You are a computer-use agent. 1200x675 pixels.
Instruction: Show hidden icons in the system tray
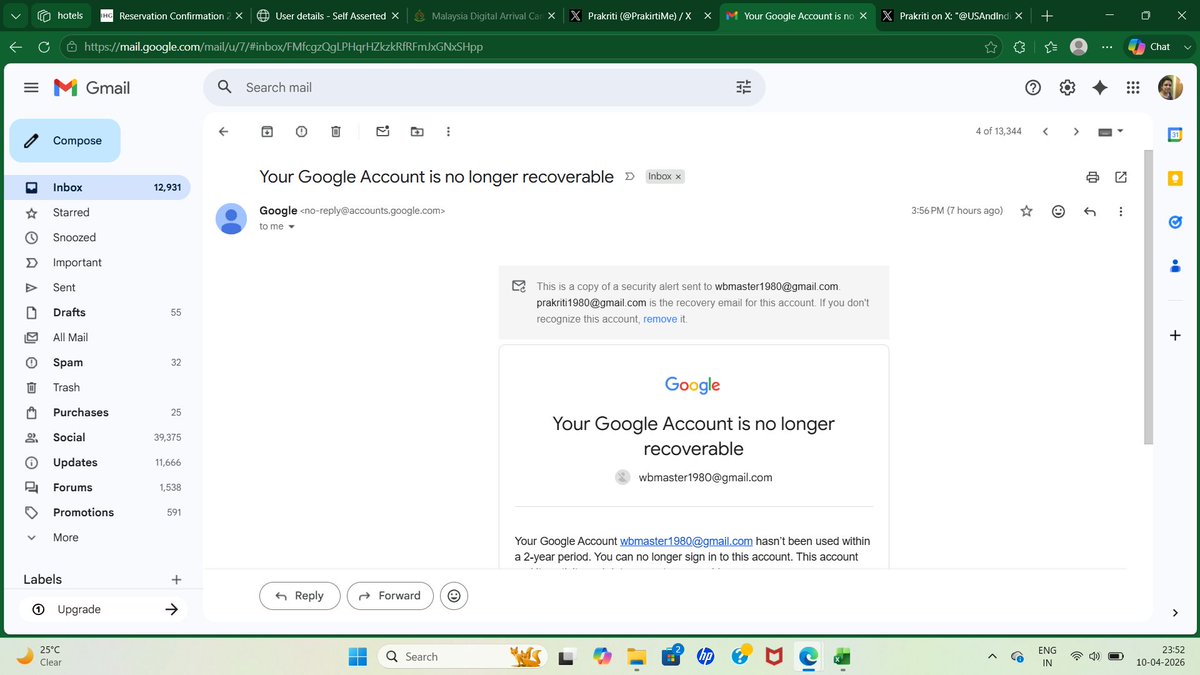click(x=992, y=656)
